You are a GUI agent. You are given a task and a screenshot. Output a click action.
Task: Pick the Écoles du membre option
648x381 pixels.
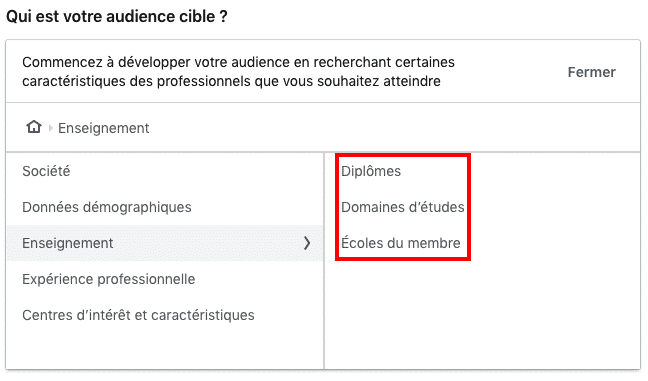click(400, 243)
